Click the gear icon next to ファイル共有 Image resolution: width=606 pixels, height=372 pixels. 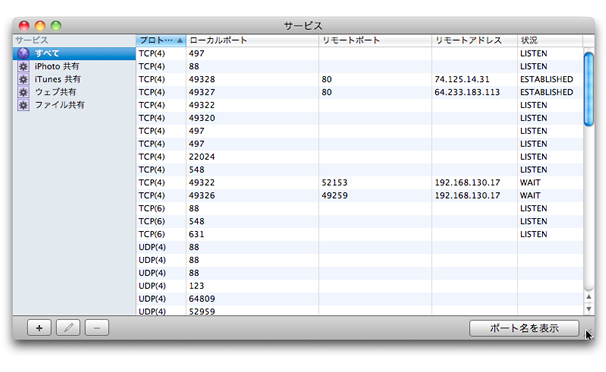point(23,105)
